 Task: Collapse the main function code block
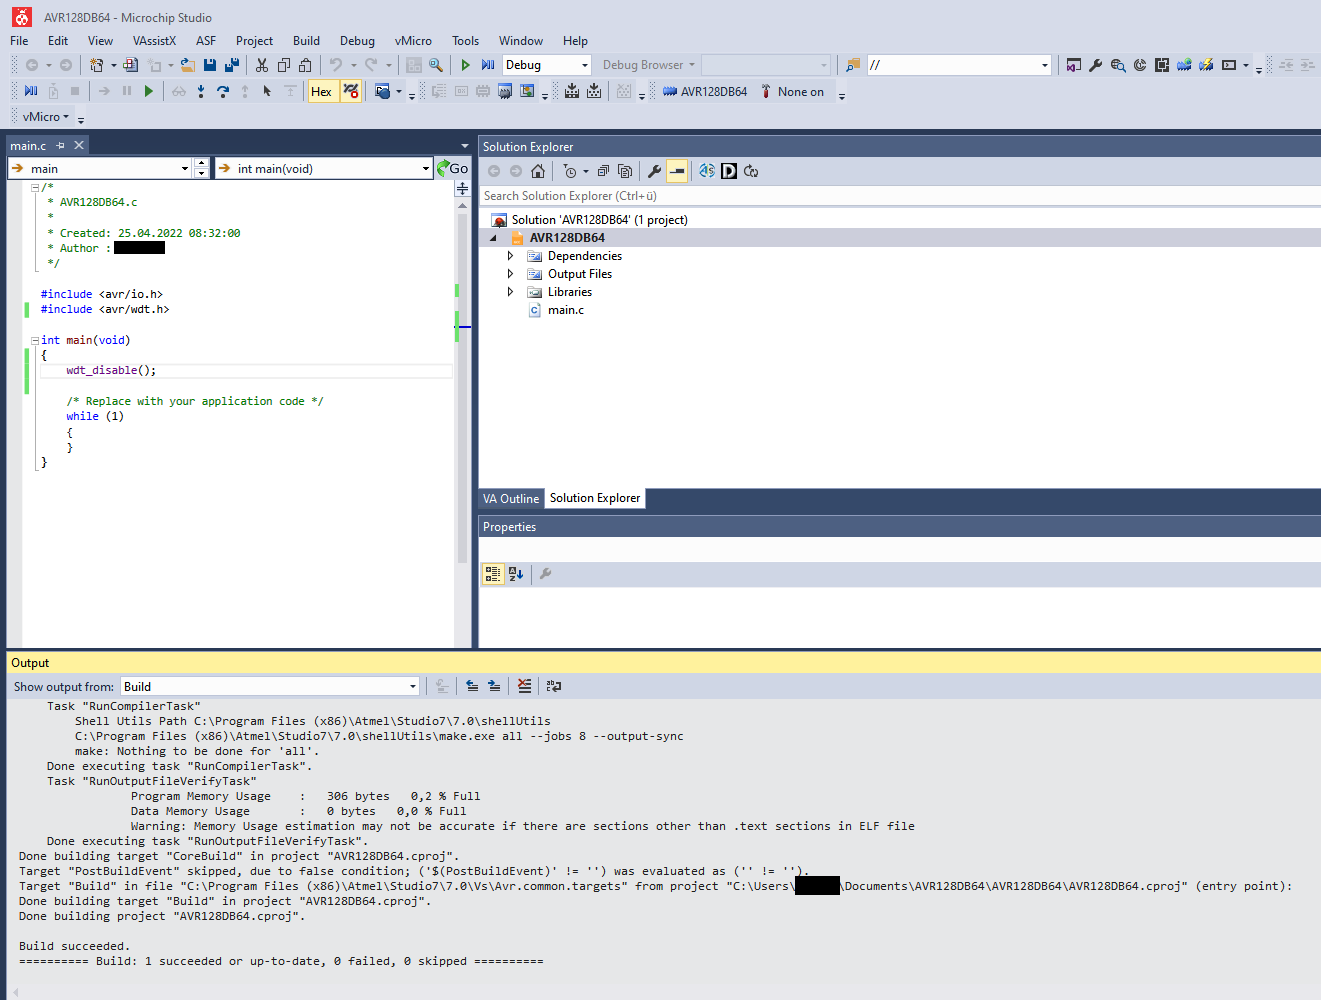pyautogui.click(x=35, y=340)
